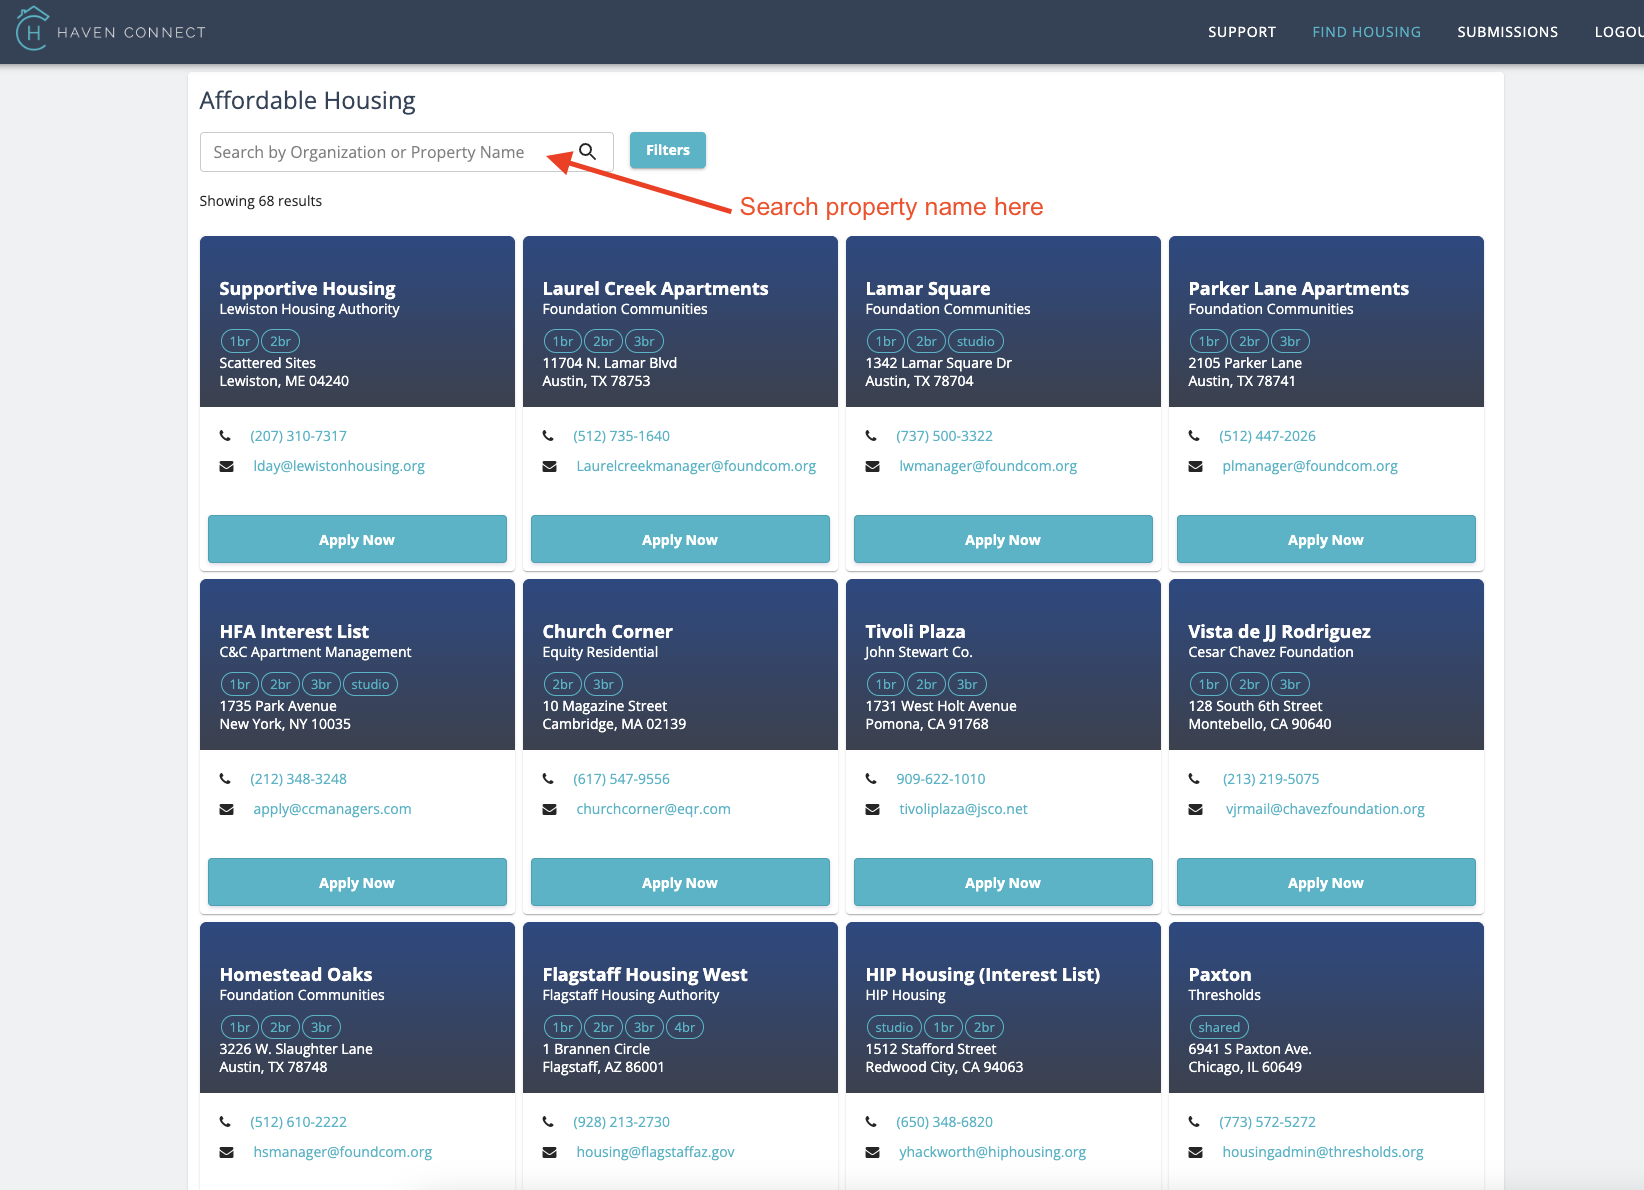Email plmanager@foundcom.org
Screen dimensions: 1644x1190
pos(1310,466)
